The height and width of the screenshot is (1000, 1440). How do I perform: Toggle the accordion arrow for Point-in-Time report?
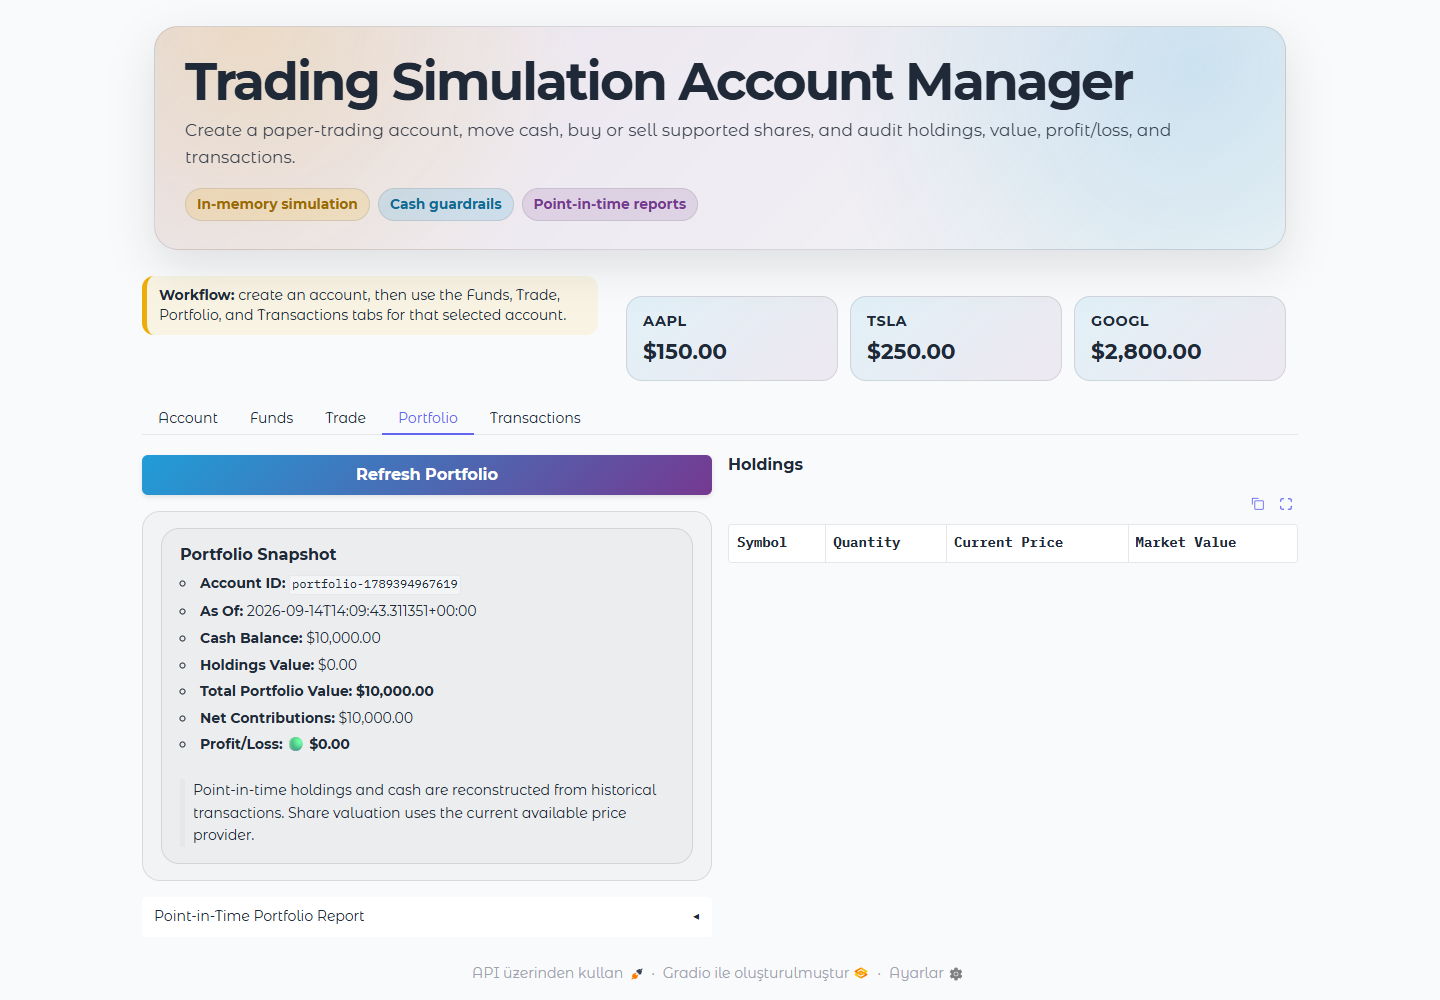tap(696, 916)
